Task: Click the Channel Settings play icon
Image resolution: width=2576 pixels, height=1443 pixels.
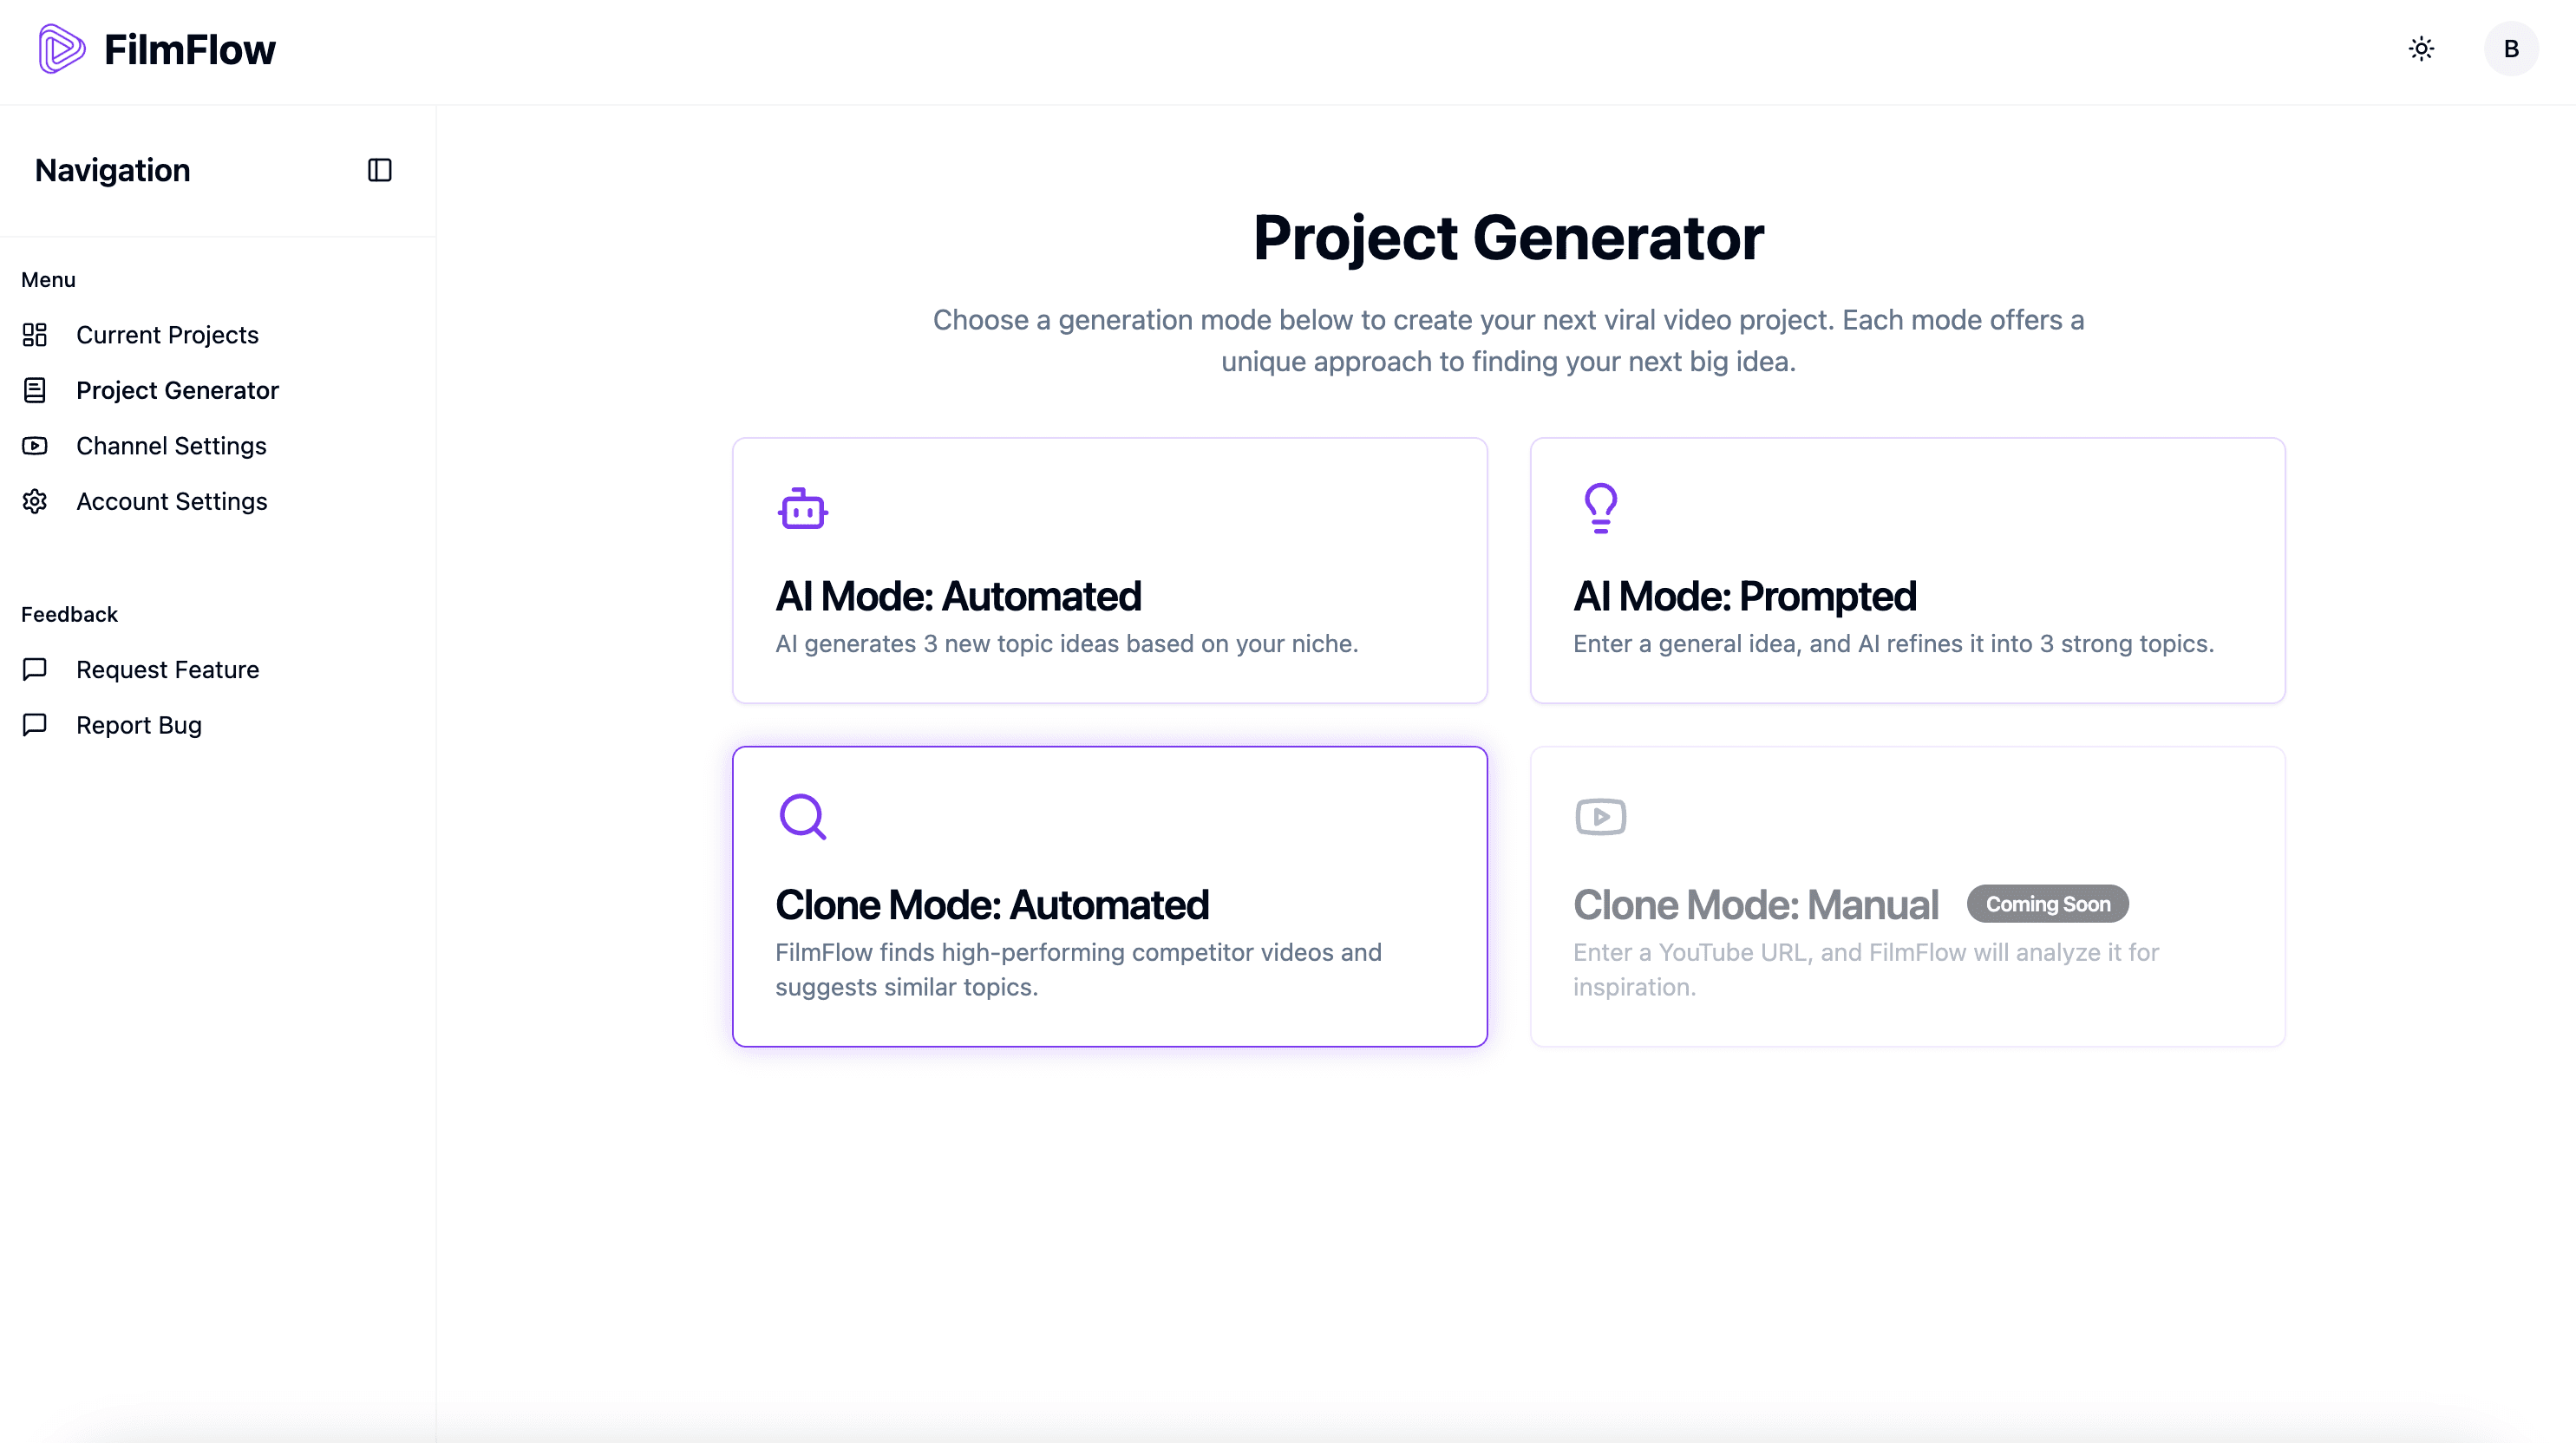Action: 35,446
